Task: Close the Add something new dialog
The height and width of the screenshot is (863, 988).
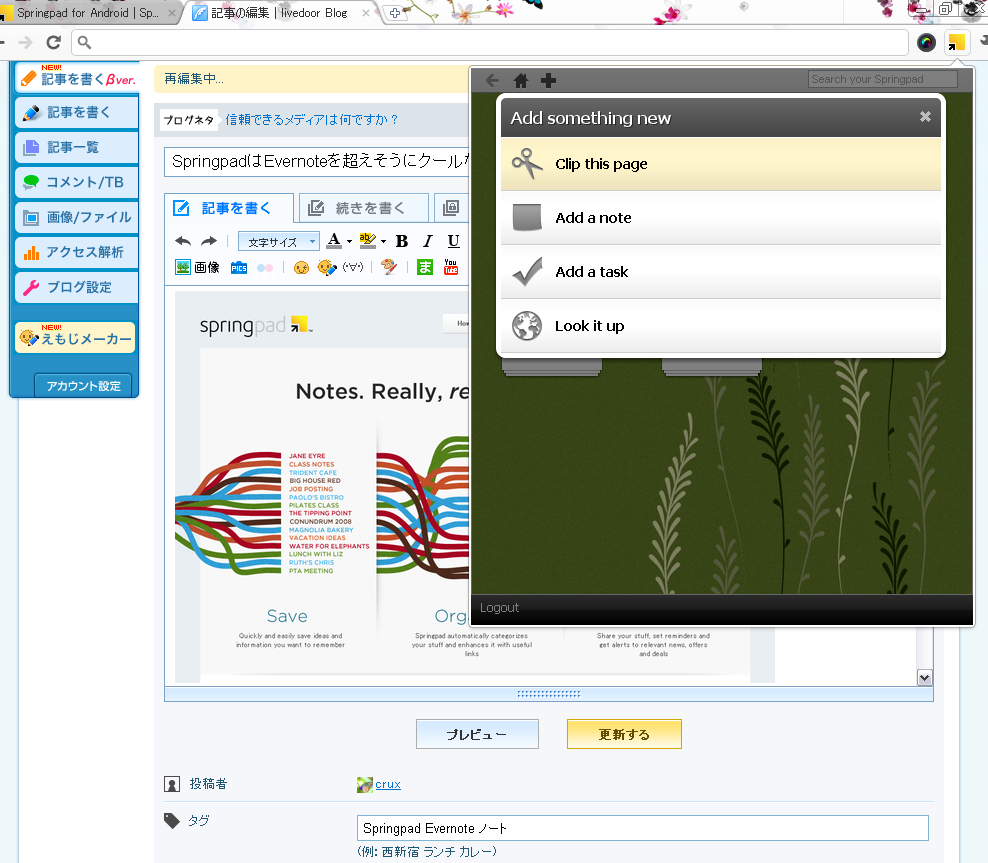Action: point(925,117)
